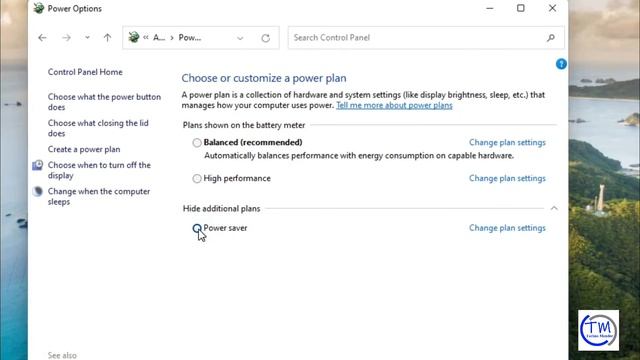Close the Power Options window
The height and width of the screenshot is (360, 640).
click(x=552, y=8)
